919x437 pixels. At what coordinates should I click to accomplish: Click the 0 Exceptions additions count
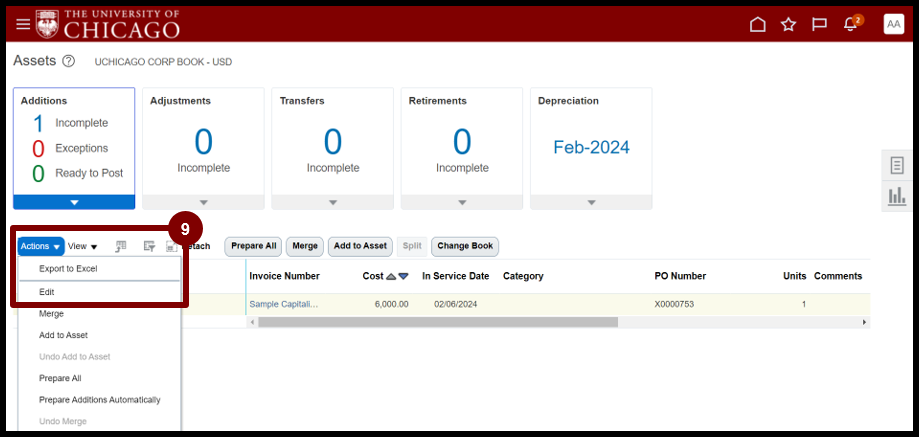tap(38, 149)
